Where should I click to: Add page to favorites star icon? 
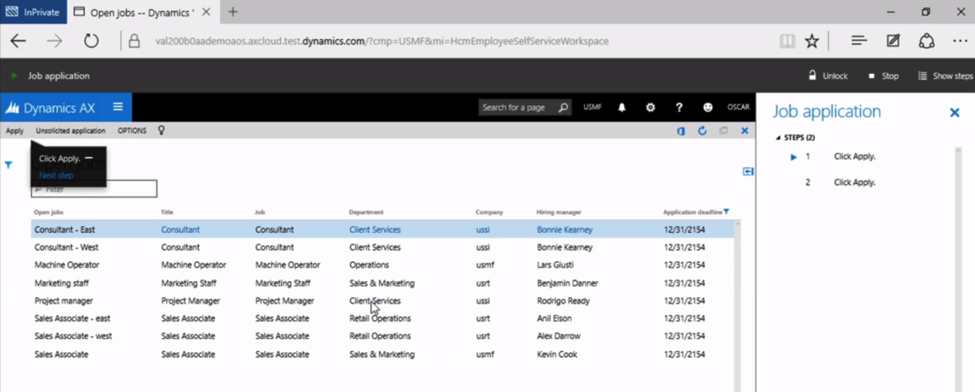click(811, 41)
